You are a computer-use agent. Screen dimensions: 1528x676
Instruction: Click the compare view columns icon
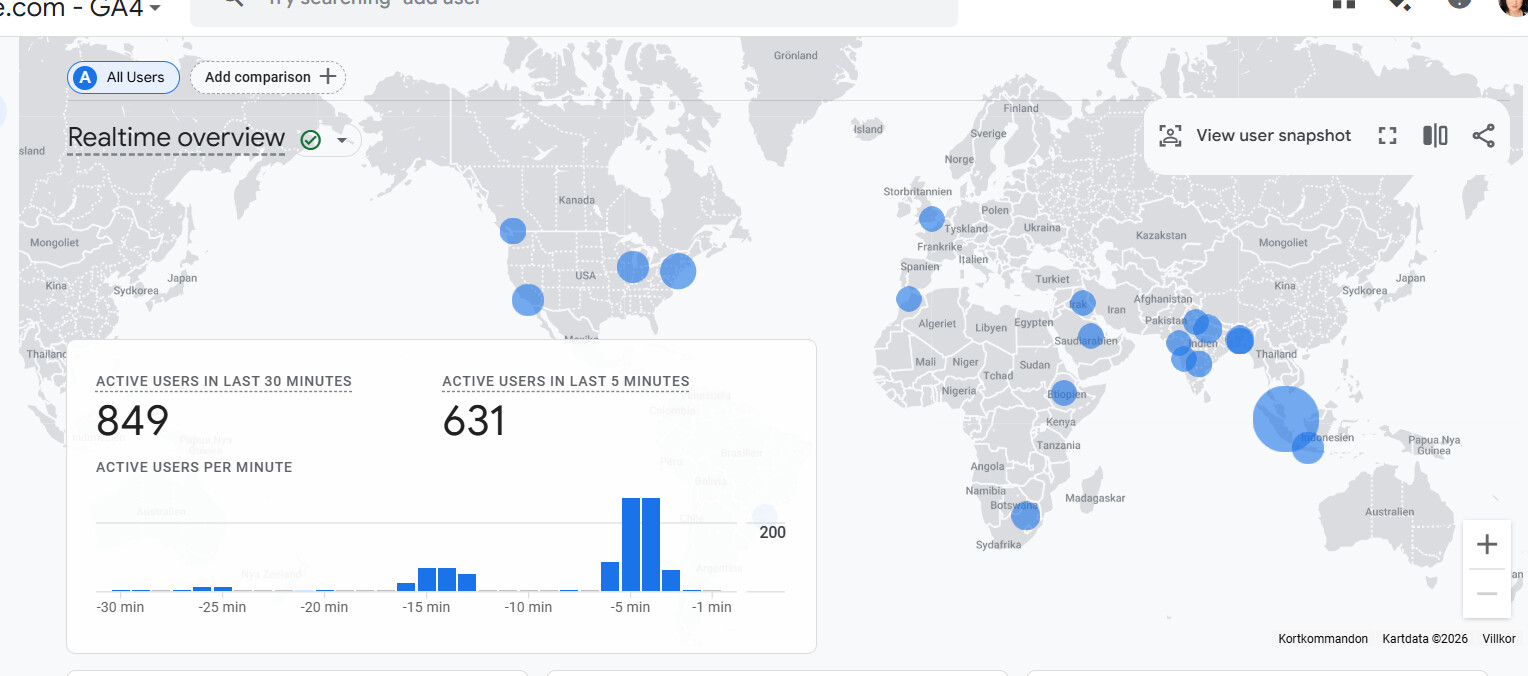[x=1435, y=136]
